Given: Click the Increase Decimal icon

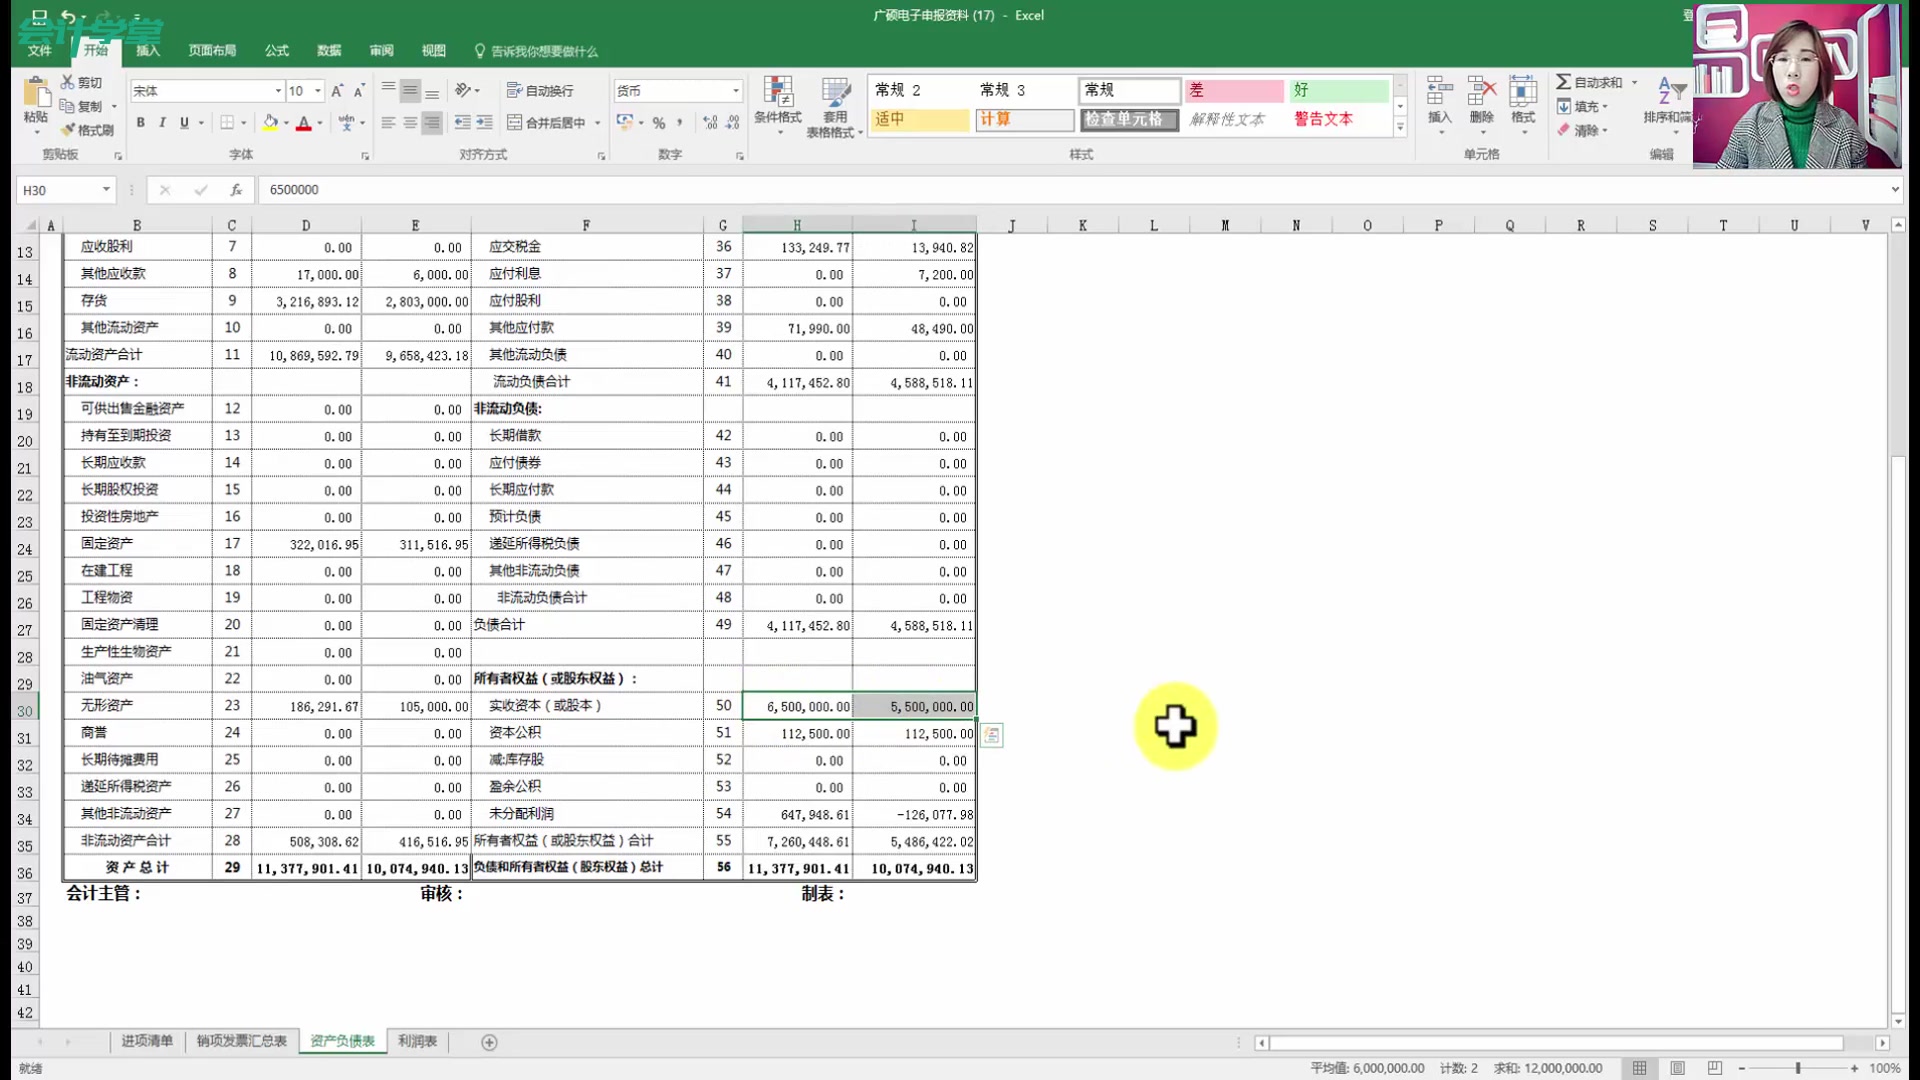Looking at the screenshot, I should pyautogui.click(x=710, y=123).
